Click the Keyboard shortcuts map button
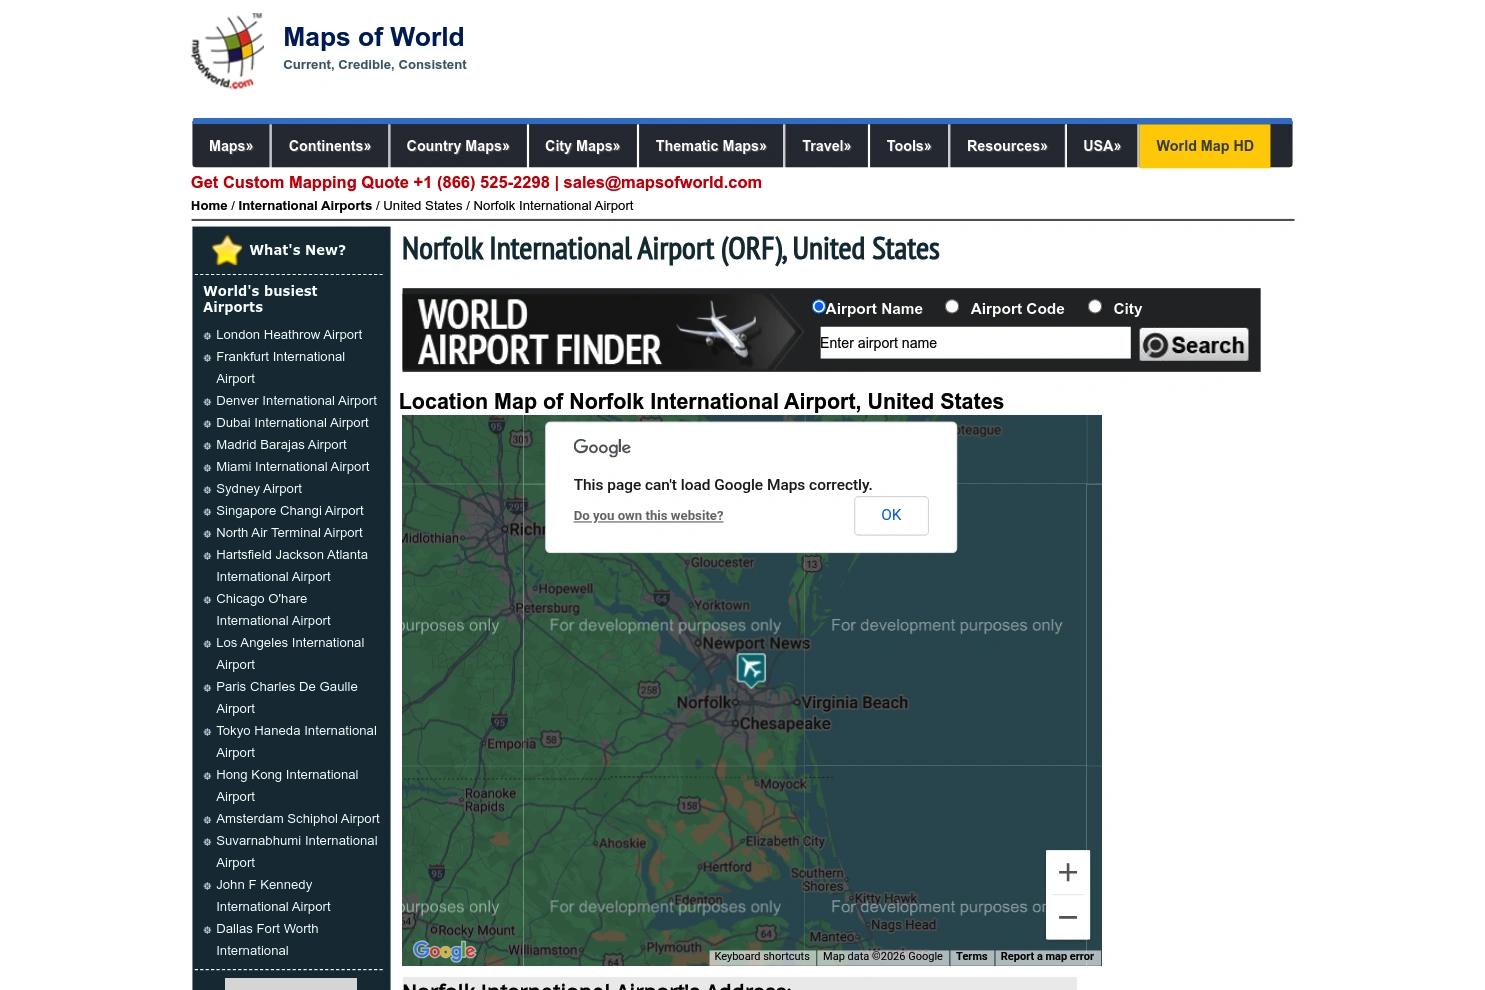1485x990 pixels. point(762,957)
